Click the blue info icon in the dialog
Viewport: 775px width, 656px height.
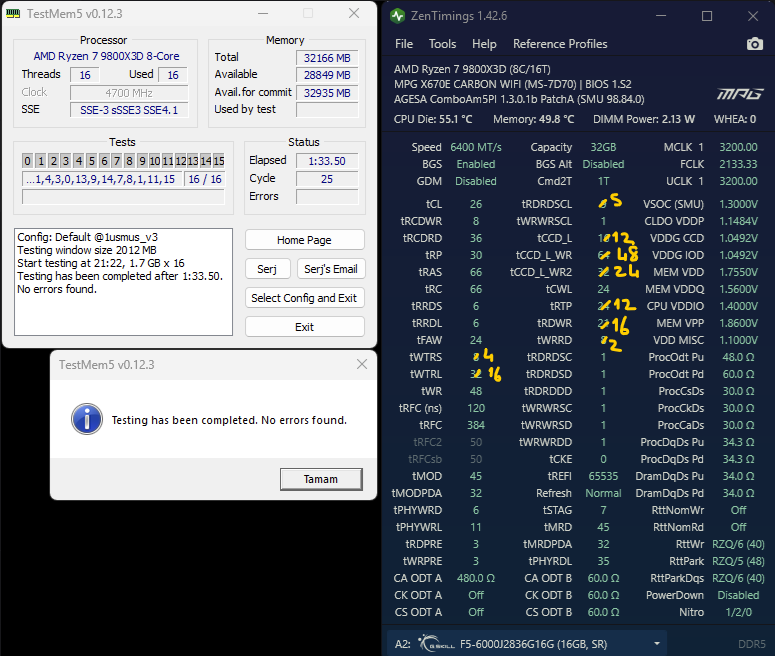(87, 419)
